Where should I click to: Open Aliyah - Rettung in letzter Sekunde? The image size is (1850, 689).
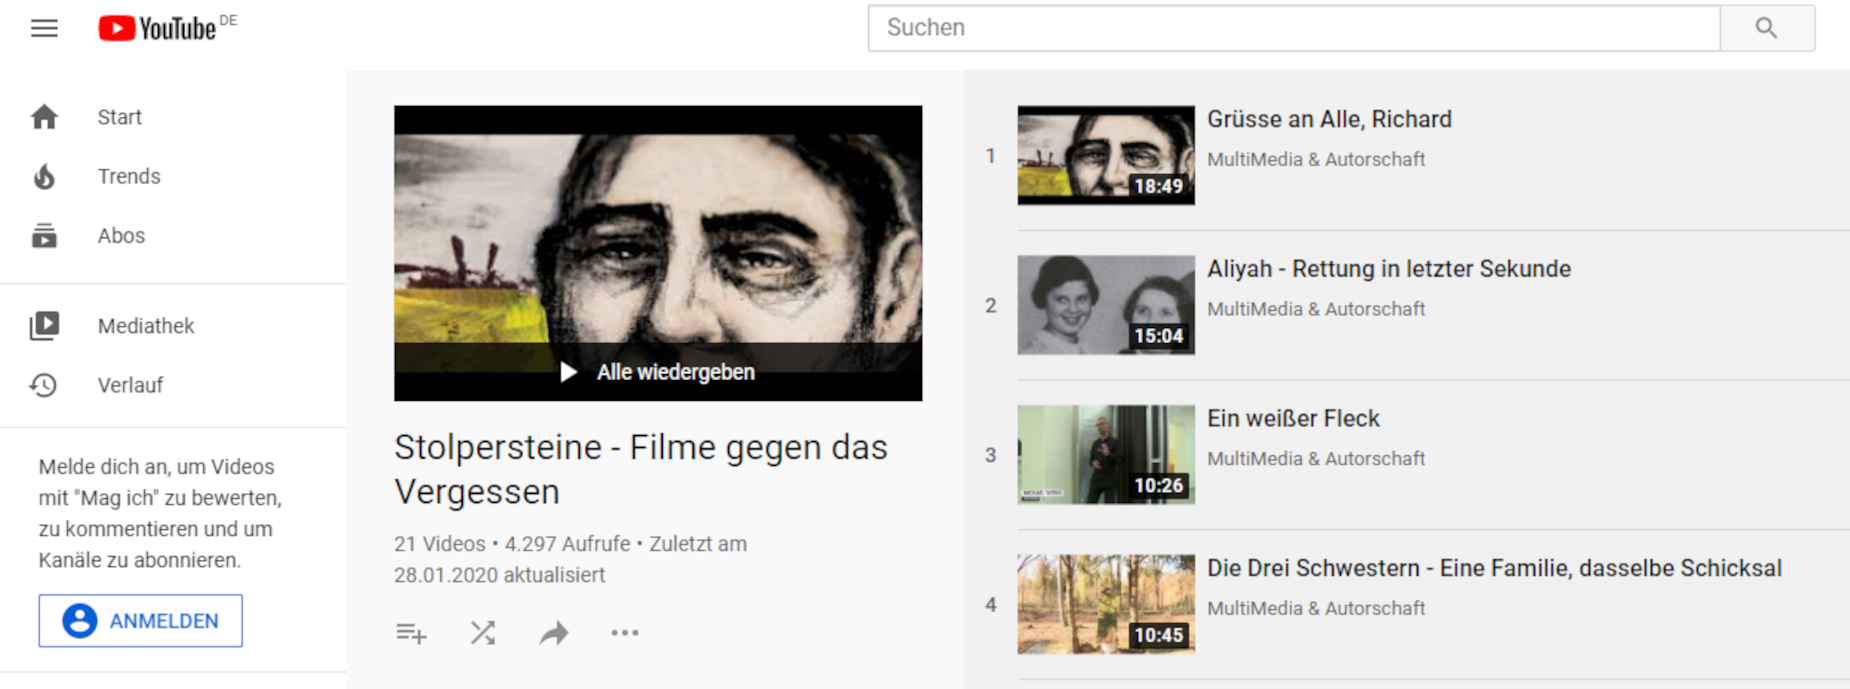tap(1389, 269)
